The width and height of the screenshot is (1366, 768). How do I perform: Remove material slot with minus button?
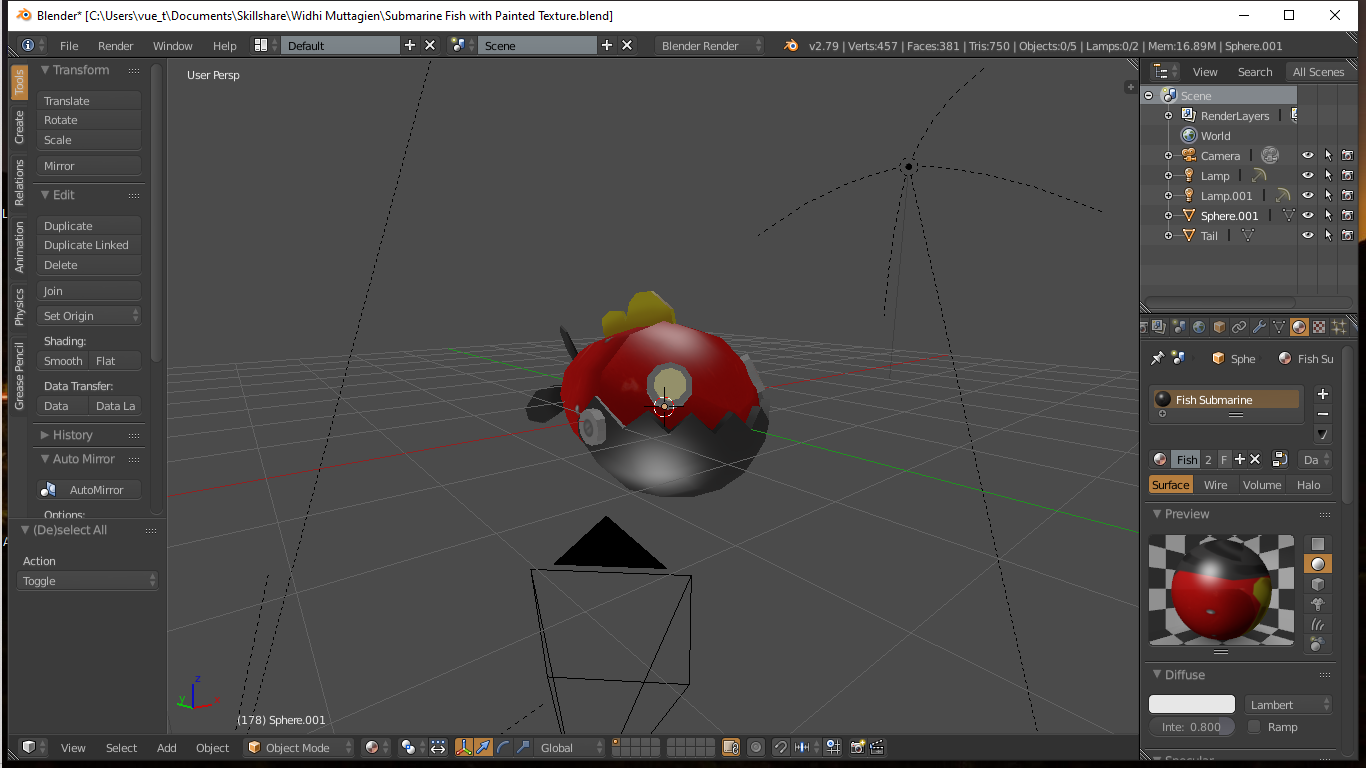click(1323, 414)
